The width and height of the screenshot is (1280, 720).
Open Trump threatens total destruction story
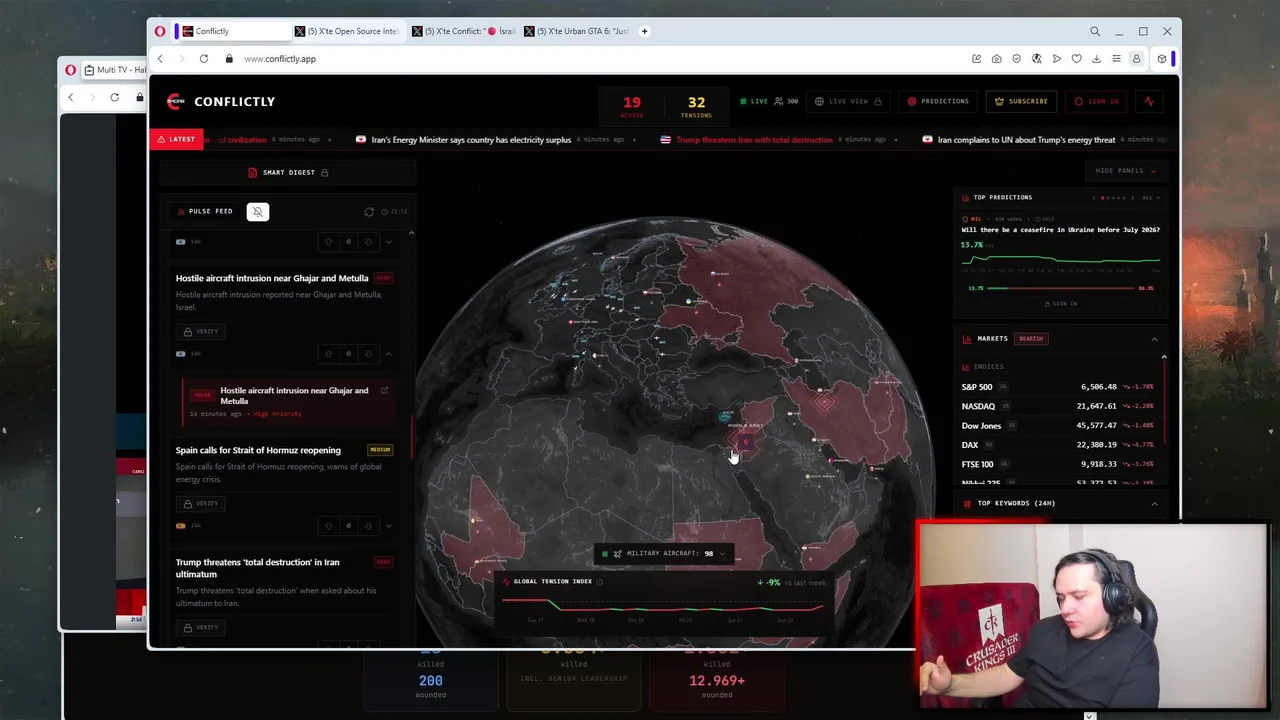[257, 568]
